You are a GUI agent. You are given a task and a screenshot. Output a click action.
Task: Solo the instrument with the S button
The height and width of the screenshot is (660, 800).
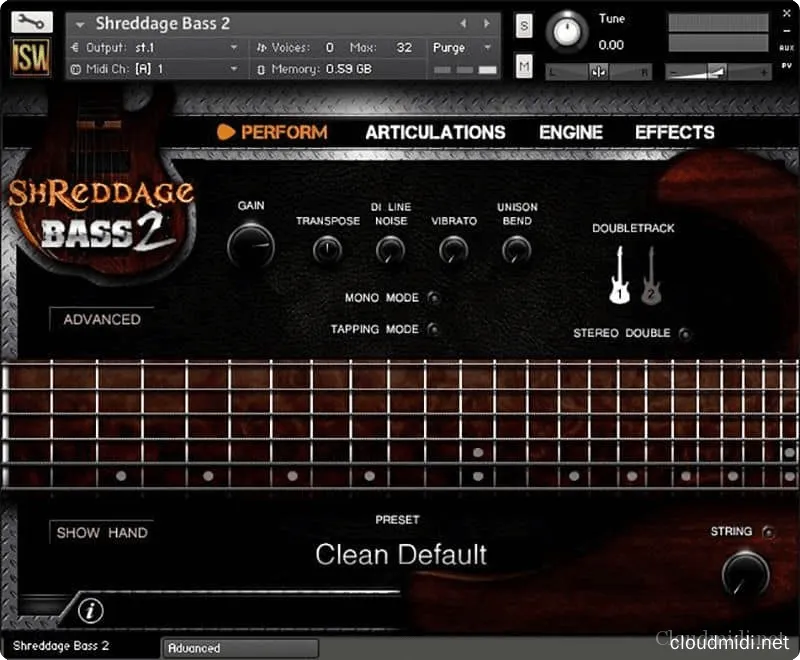point(522,25)
